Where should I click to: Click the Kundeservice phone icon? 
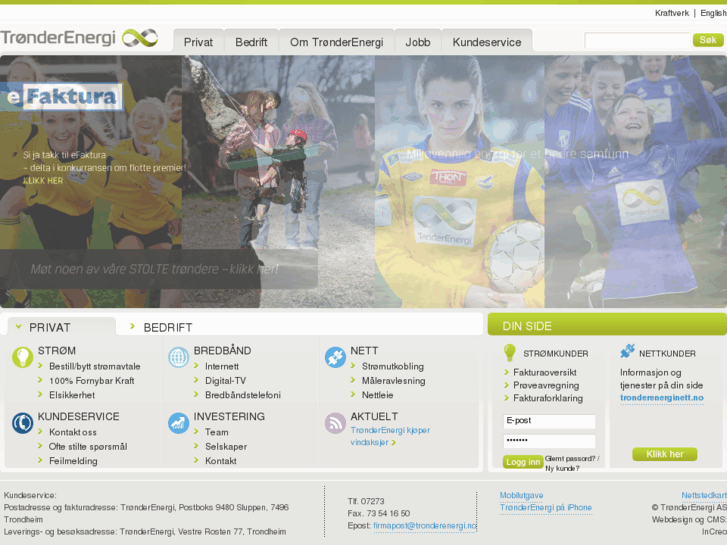(x=22, y=423)
